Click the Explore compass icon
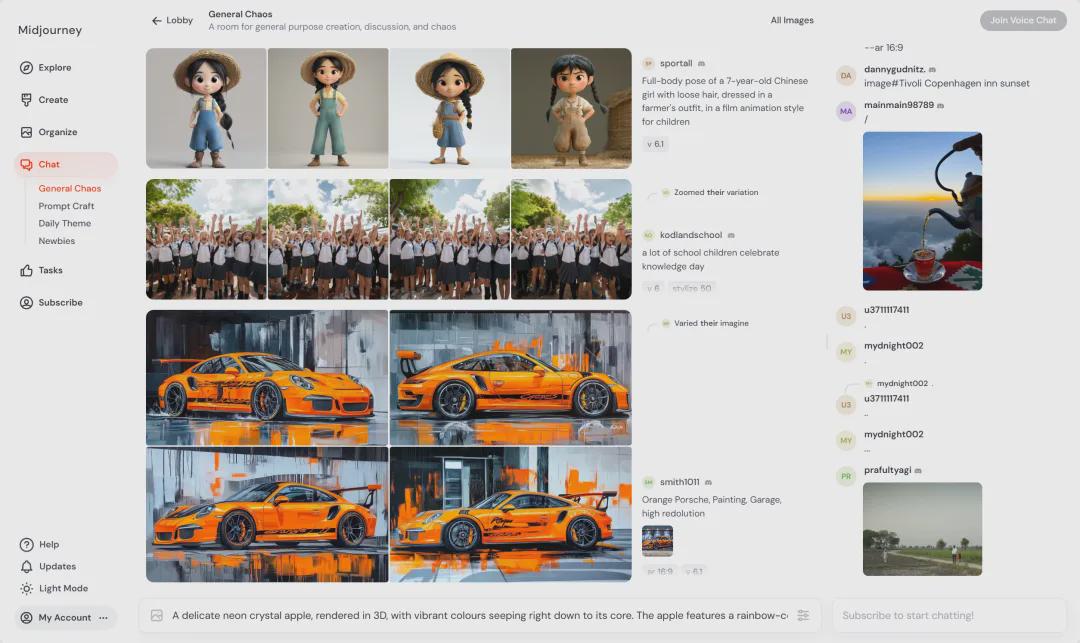 click(27, 68)
